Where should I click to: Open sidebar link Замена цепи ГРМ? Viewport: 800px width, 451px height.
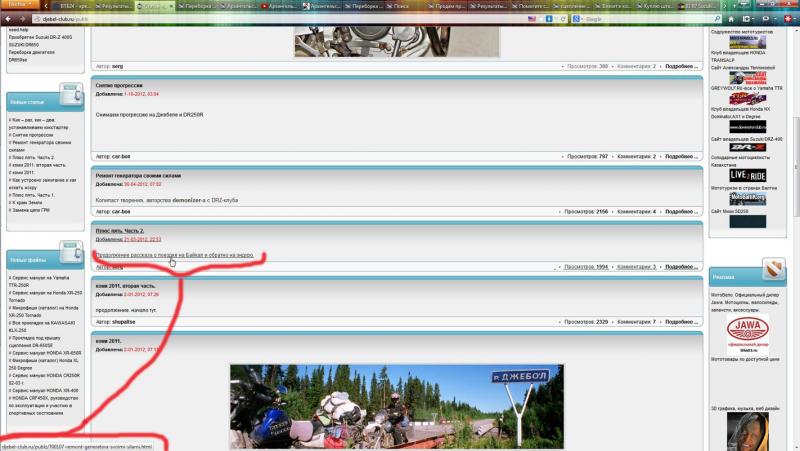click(29, 210)
